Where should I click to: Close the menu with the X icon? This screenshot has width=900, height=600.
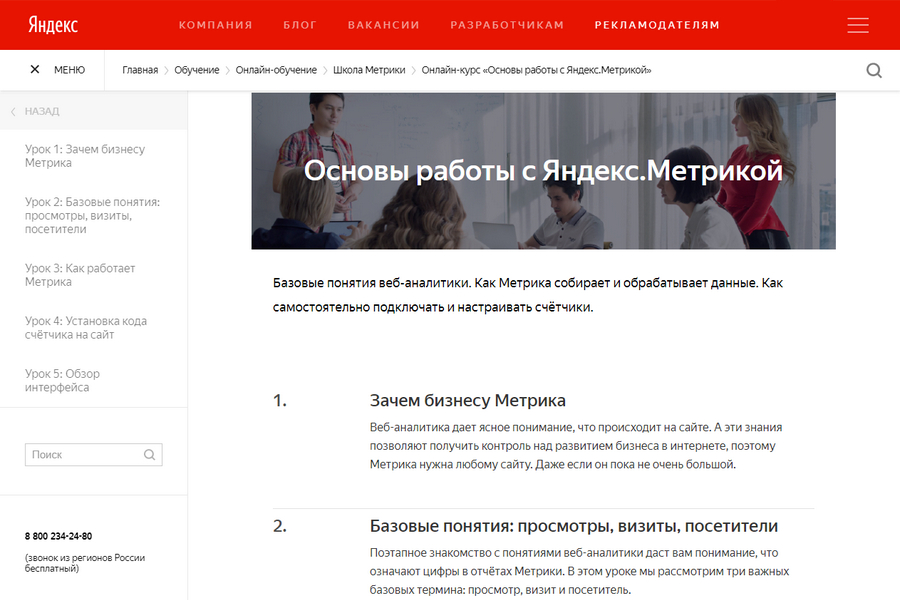click(x=35, y=70)
